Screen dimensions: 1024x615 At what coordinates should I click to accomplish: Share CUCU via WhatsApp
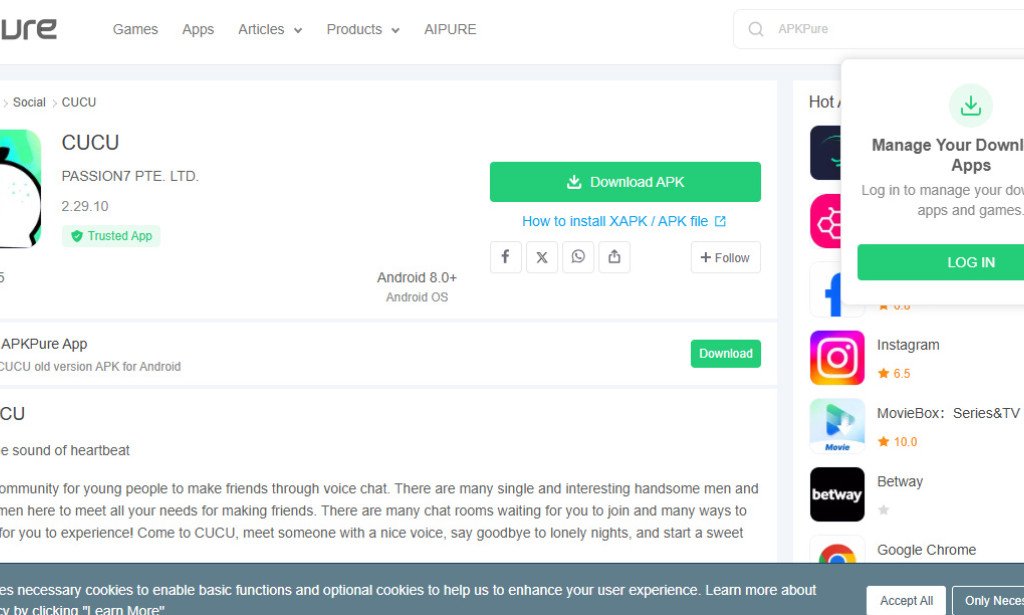[578, 257]
